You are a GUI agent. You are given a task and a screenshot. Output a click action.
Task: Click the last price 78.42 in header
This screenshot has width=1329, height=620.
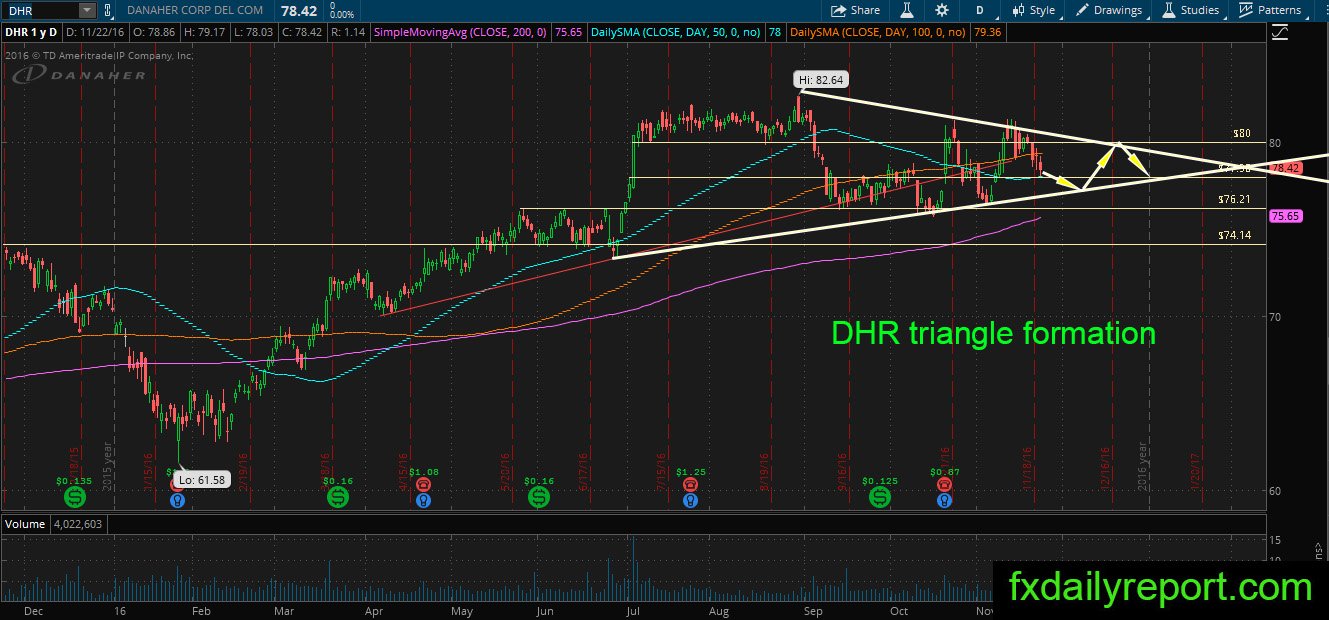point(300,9)
